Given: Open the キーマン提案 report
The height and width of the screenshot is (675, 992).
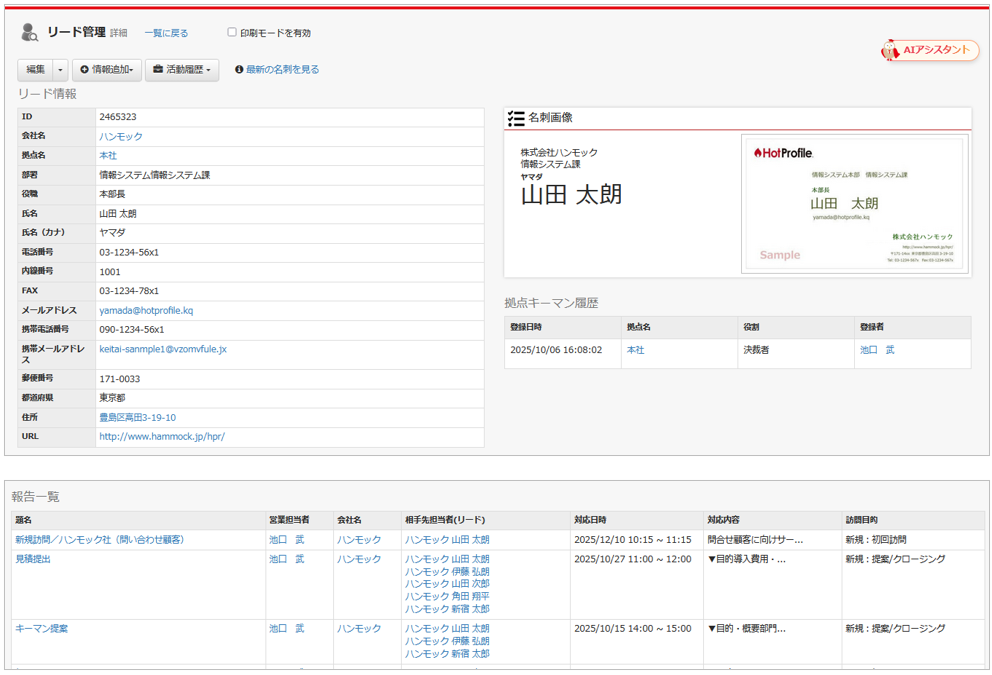Looking at the screenshot, I should pos(41,629).
